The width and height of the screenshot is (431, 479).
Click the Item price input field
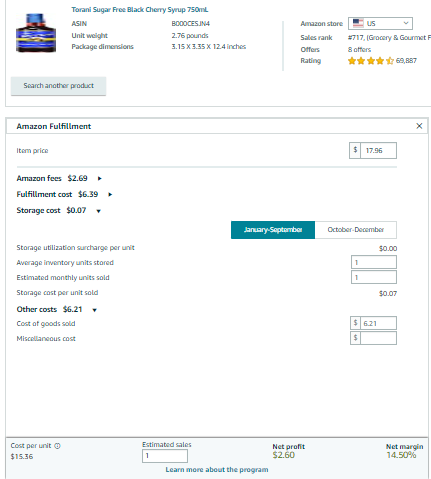(x=378, y=150)
